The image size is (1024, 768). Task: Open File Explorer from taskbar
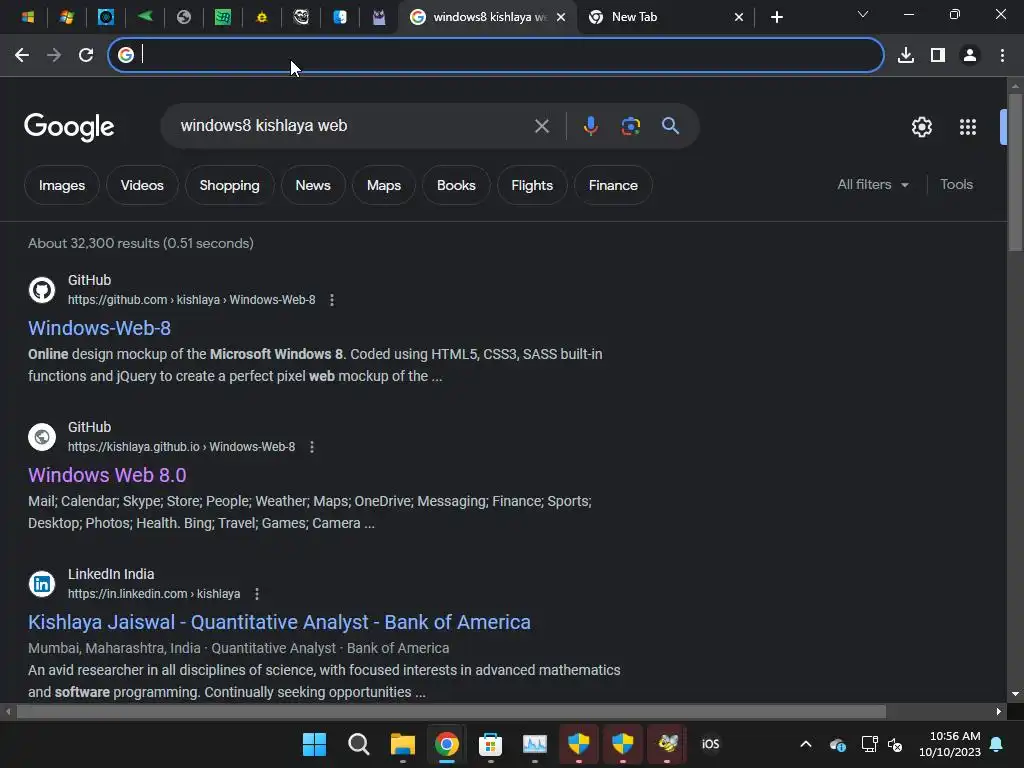click(402, 744)
